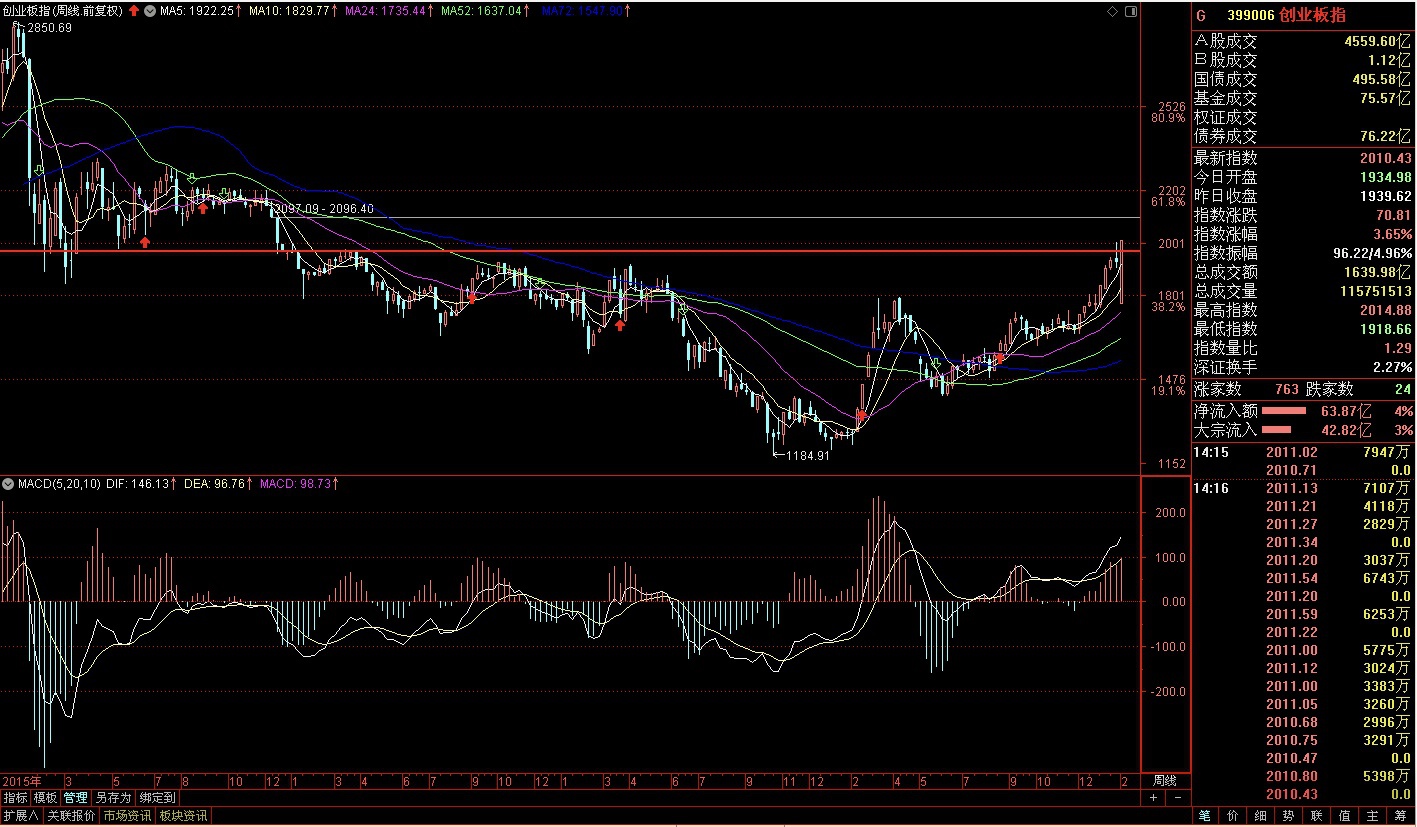Click the minus zoom-out button

(x=1178, y=798)
